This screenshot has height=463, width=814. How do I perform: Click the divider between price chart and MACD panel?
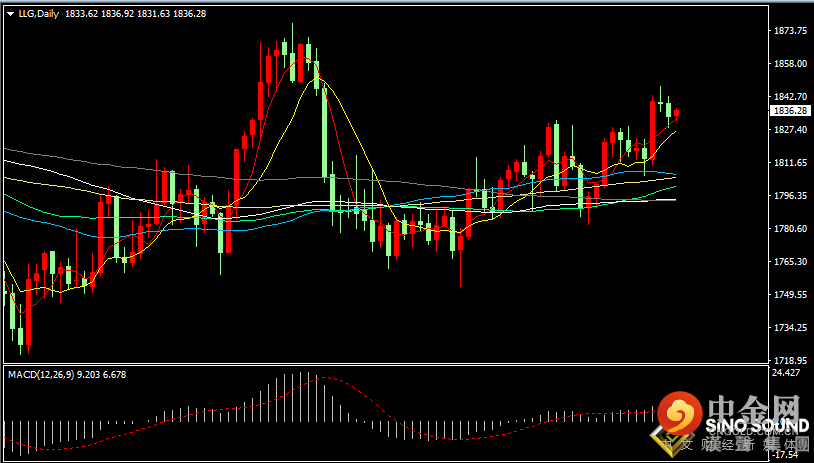click(385, 364)
